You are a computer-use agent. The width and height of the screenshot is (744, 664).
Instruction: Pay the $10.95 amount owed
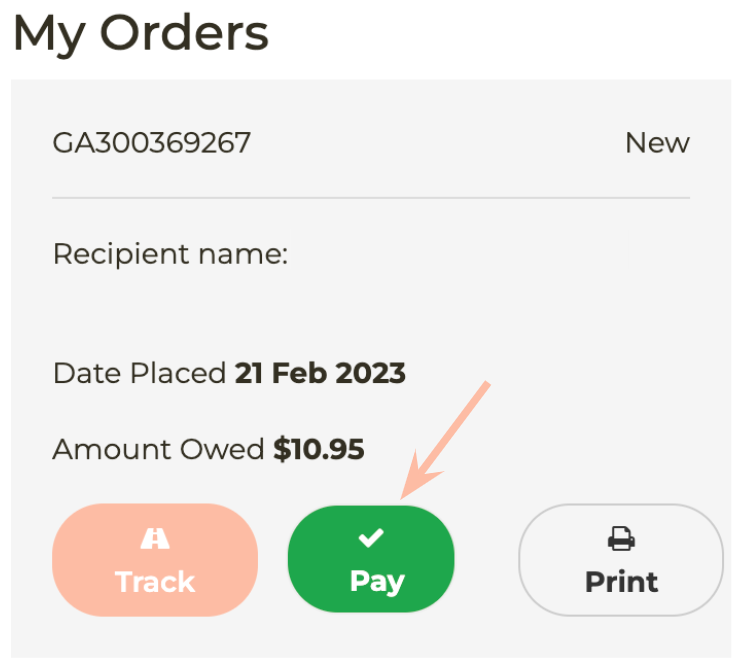coord(371,559)
